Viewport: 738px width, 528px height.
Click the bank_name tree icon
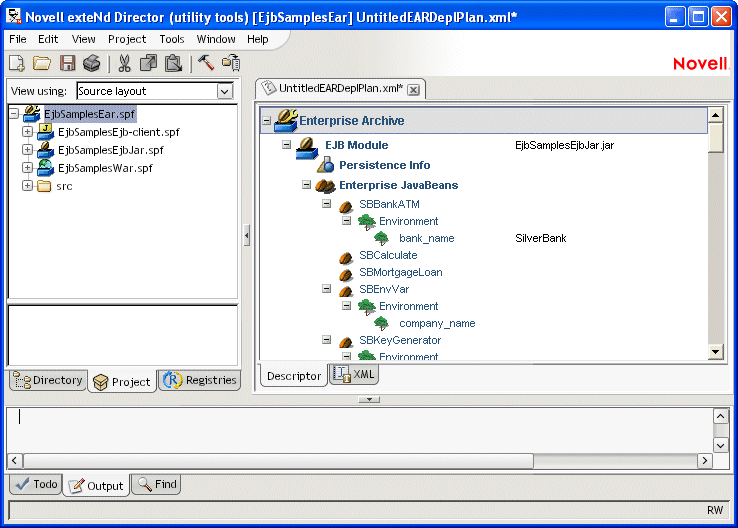(x=382, y=238)
